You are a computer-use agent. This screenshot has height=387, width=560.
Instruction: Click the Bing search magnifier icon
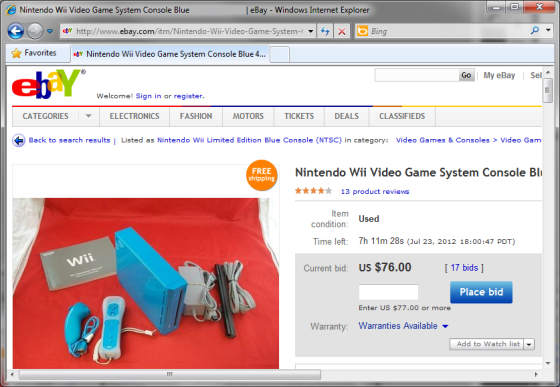pos(535,31)
